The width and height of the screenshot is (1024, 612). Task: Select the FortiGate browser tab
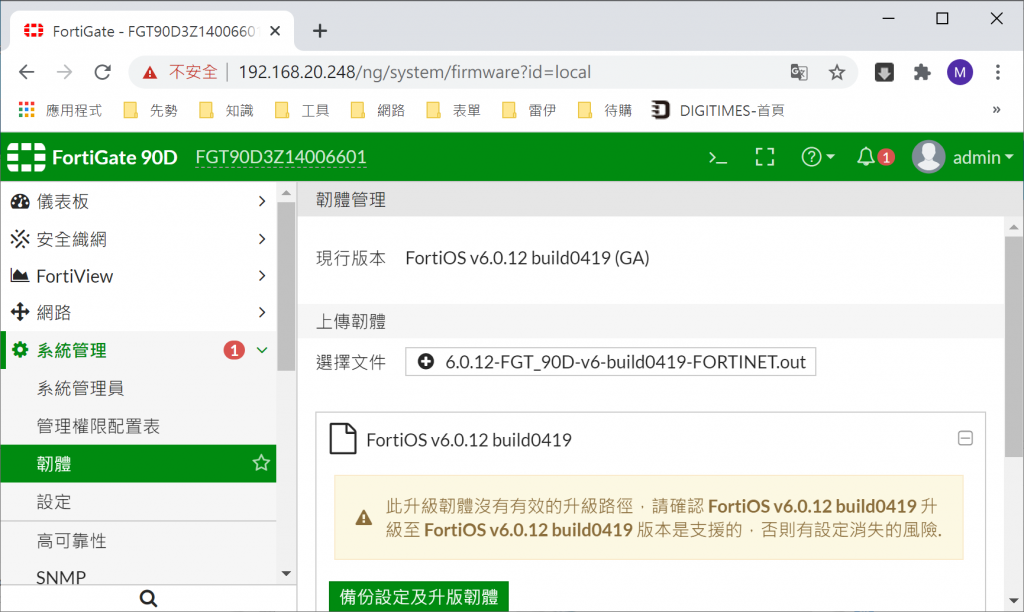pos(152,31)
